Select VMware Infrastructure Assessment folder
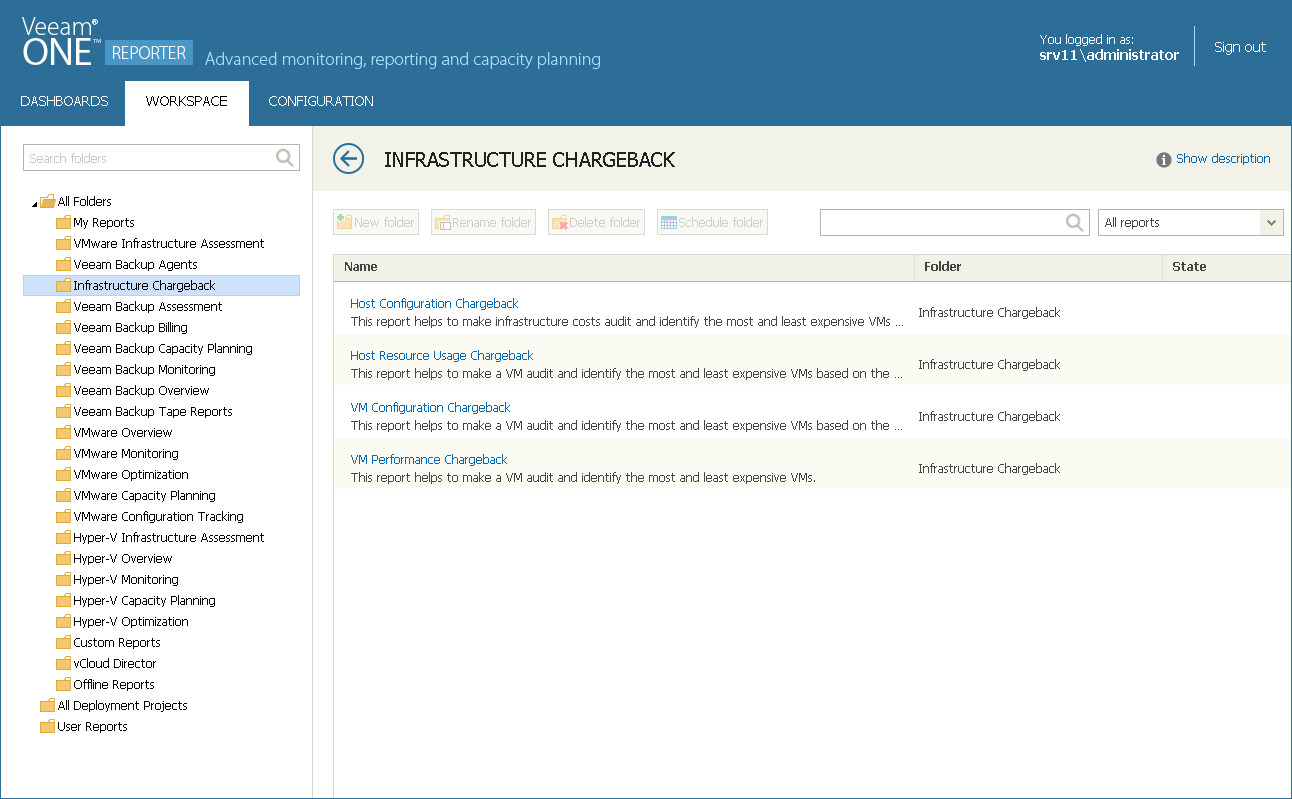The image size is (1292, 799). click(x=168, y=243)
